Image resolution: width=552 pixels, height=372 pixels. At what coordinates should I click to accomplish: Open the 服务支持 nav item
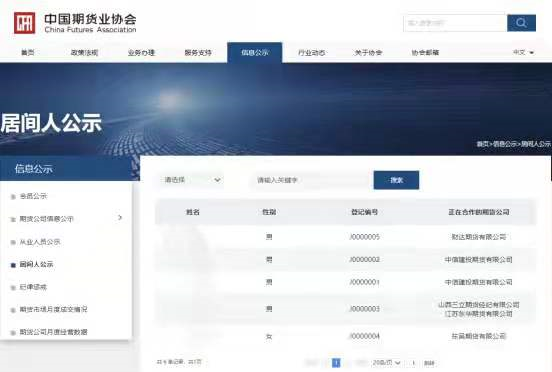198,53
